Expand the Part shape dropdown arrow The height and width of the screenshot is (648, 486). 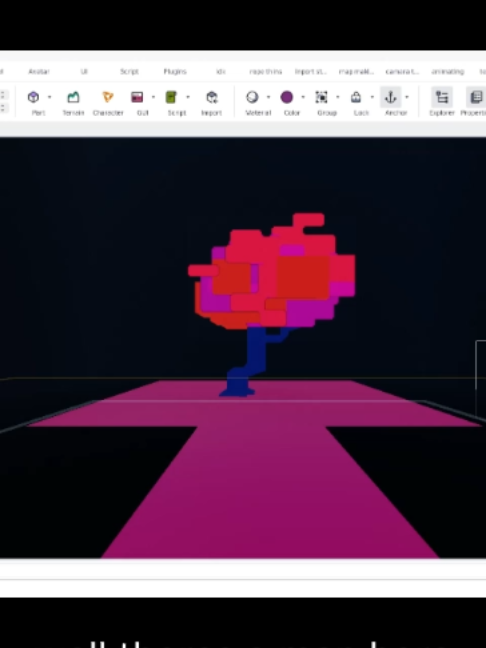tap(50, 97)
